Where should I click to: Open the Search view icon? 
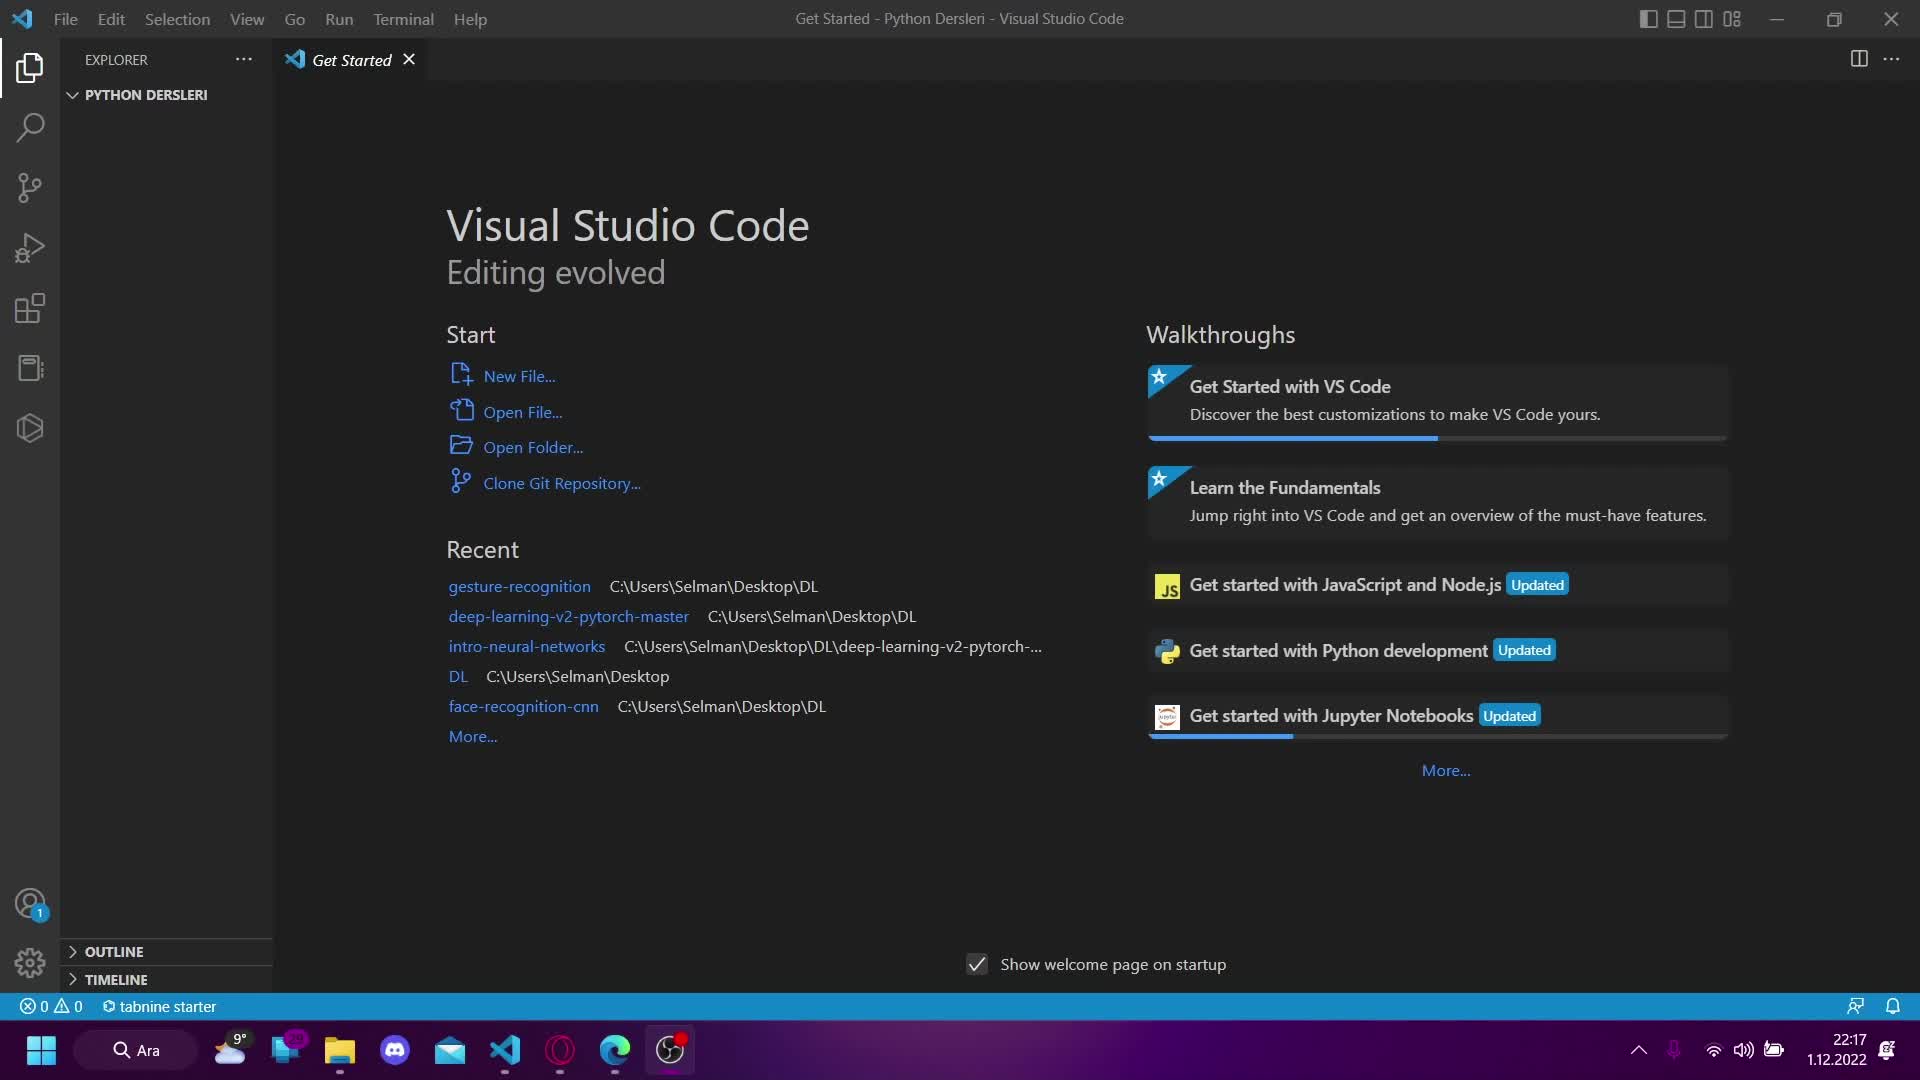point(30,128)
